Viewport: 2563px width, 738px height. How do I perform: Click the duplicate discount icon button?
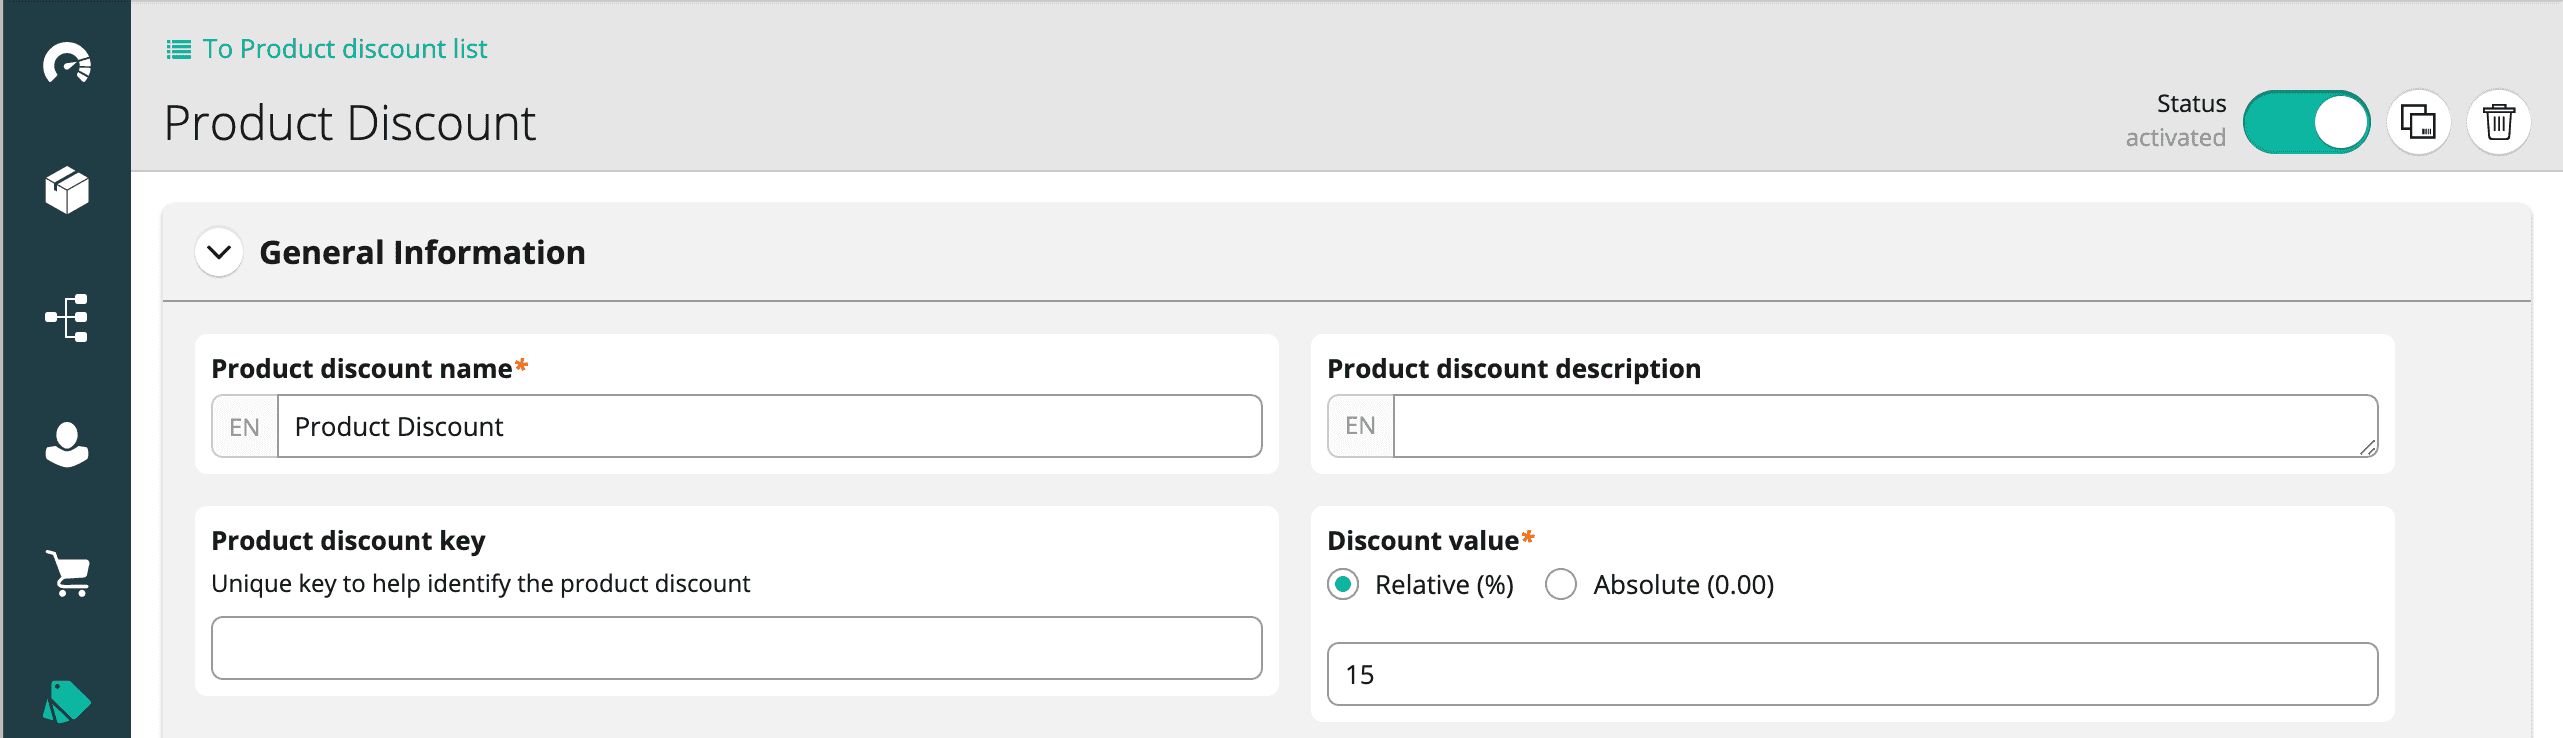coord(2418,123)
